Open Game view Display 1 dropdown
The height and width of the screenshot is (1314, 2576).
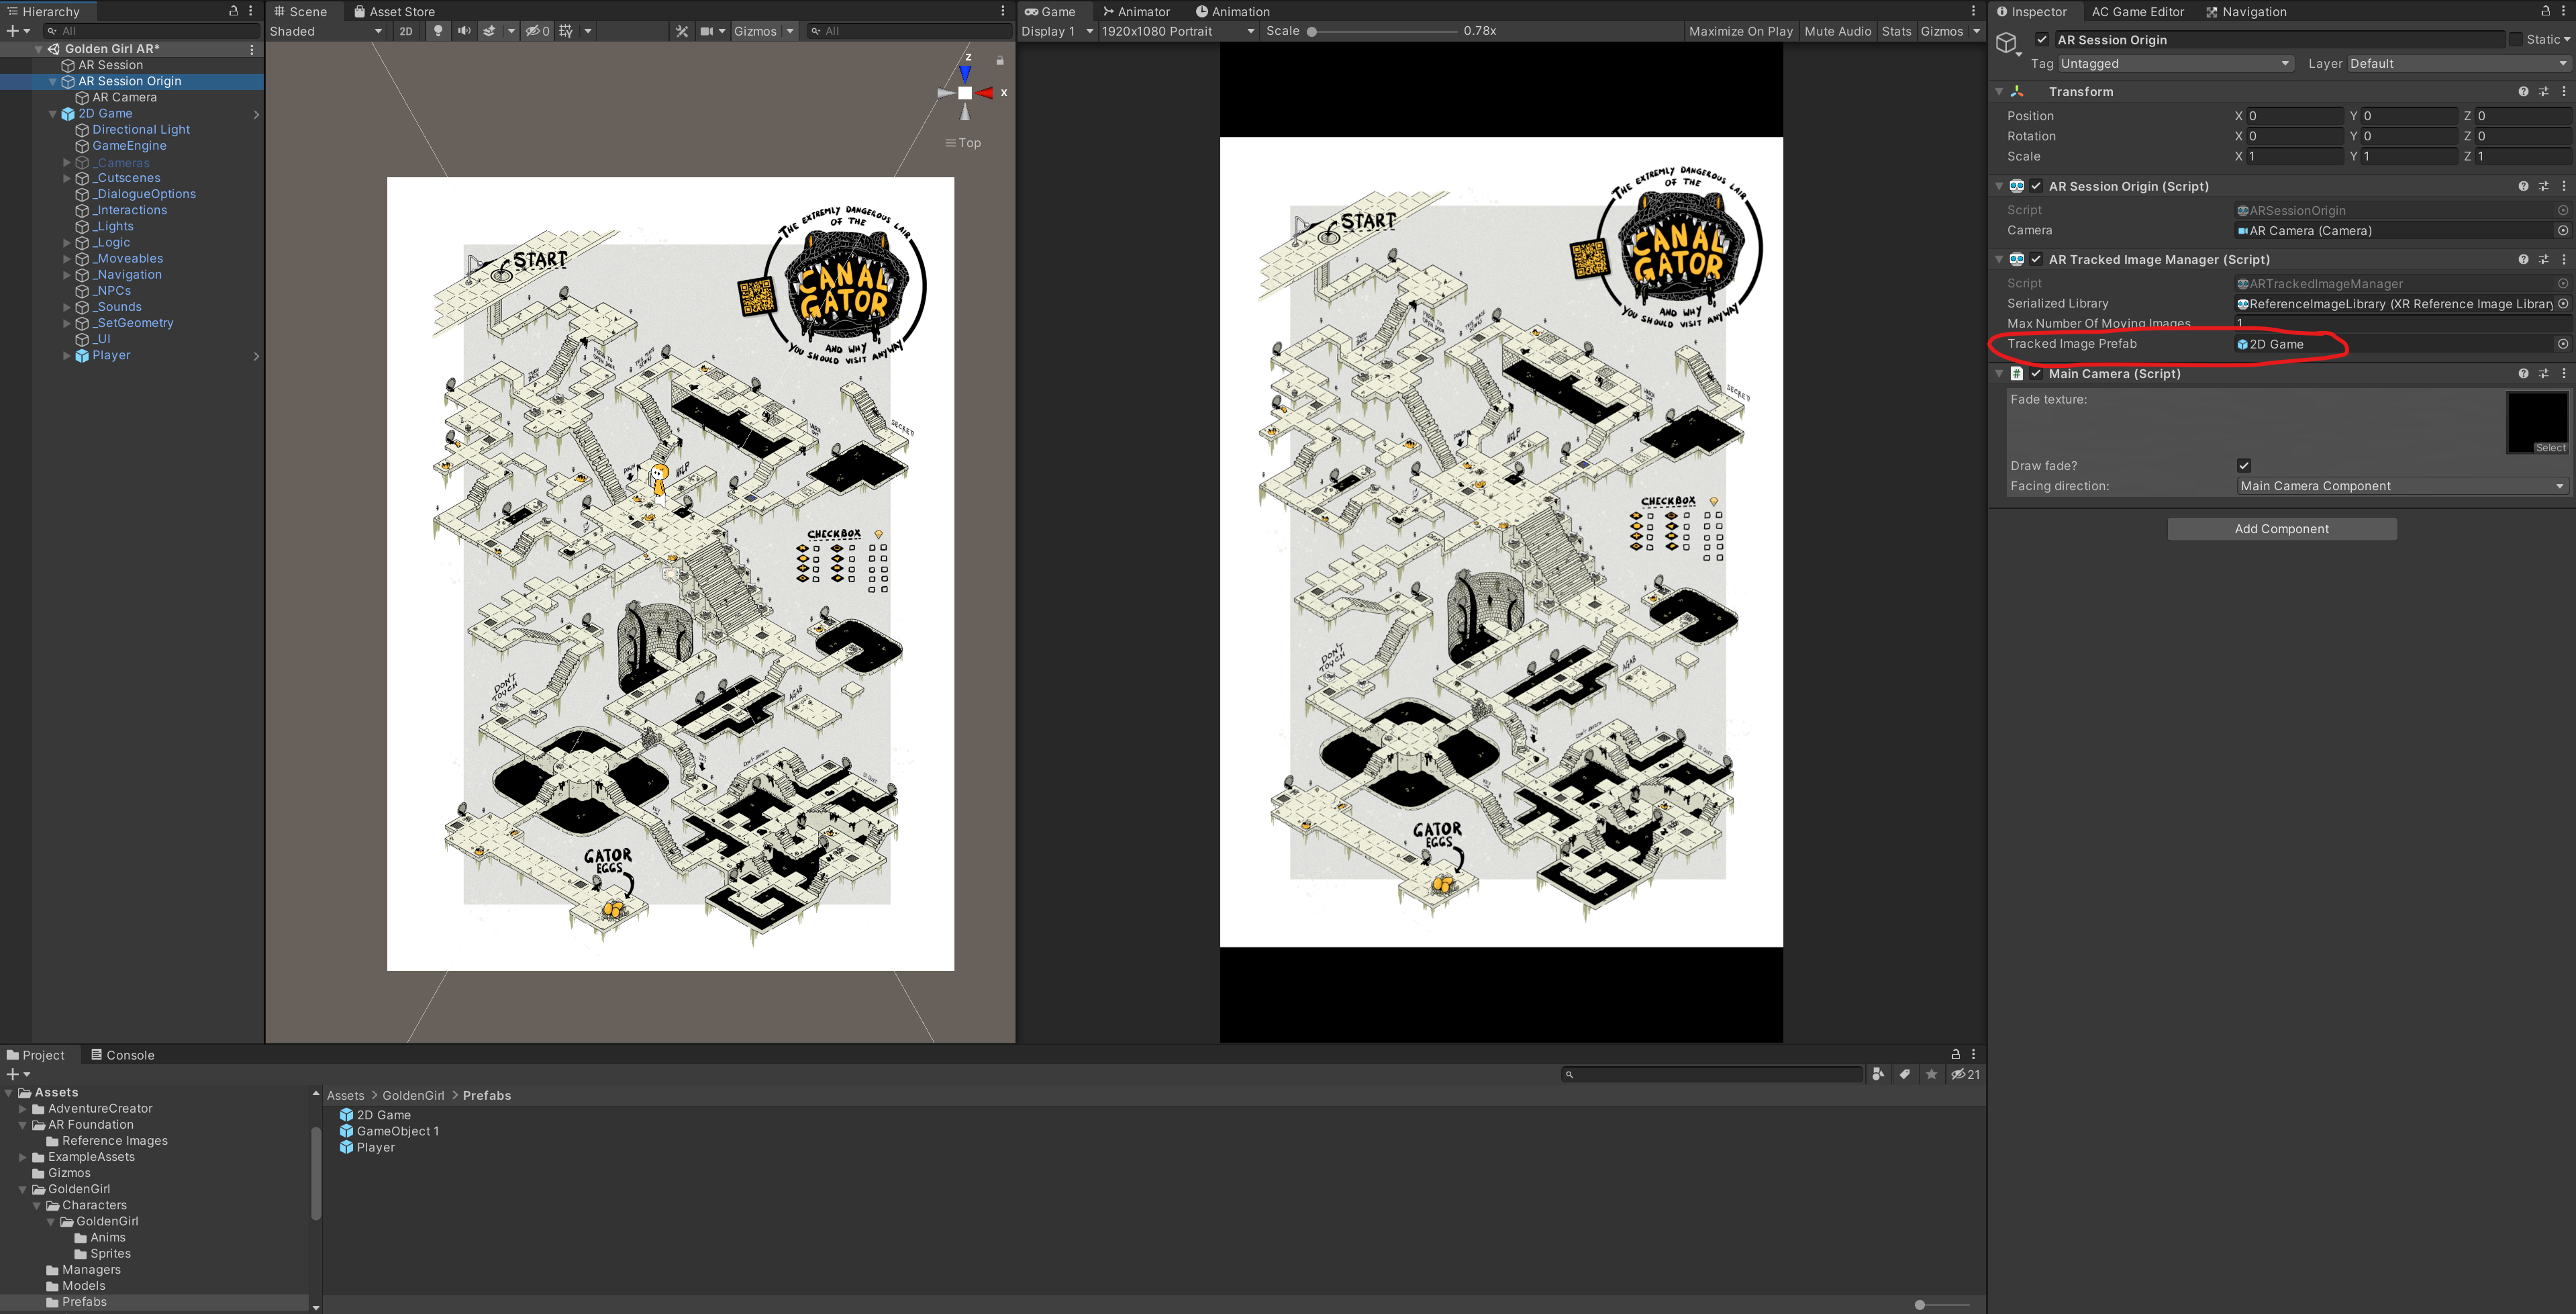(1057, 31)
